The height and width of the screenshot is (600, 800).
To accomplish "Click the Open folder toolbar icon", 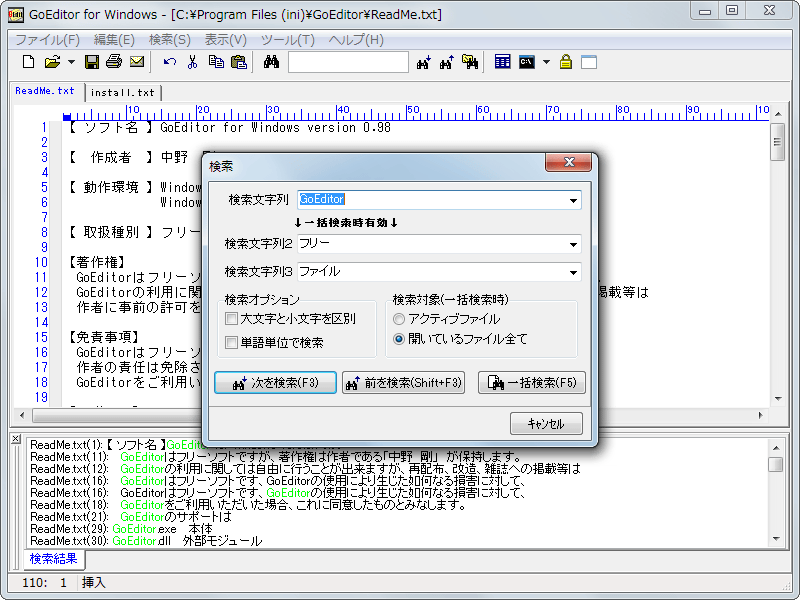I will coord(52,62).
